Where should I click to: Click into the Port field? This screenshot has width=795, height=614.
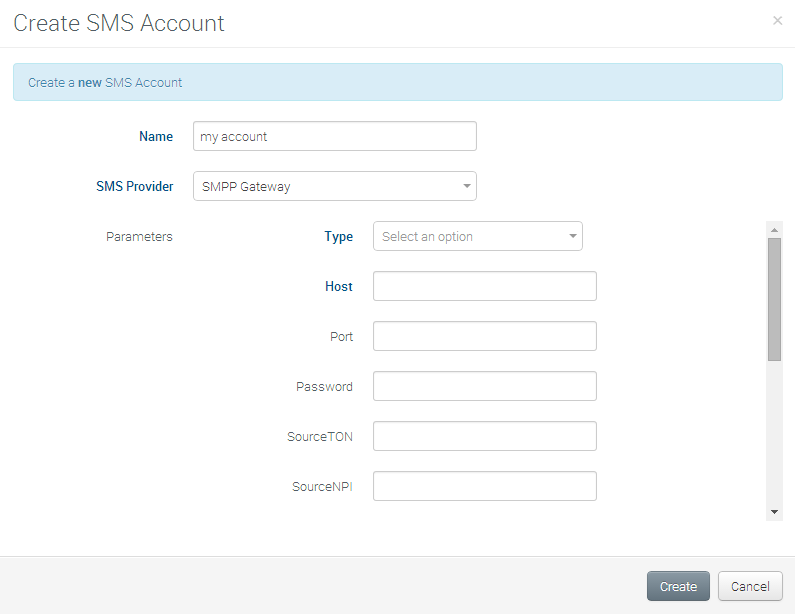tap(484, 336)
